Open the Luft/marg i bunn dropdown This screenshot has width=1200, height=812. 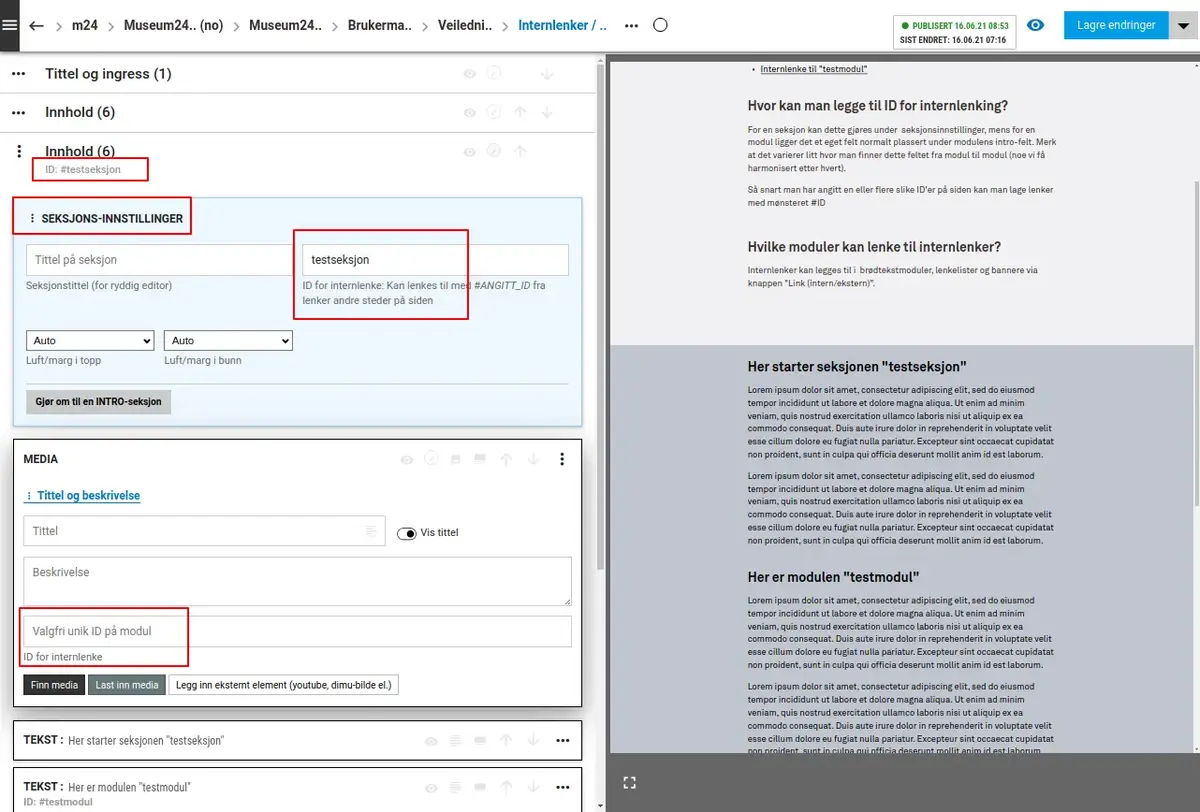(228, 341)
